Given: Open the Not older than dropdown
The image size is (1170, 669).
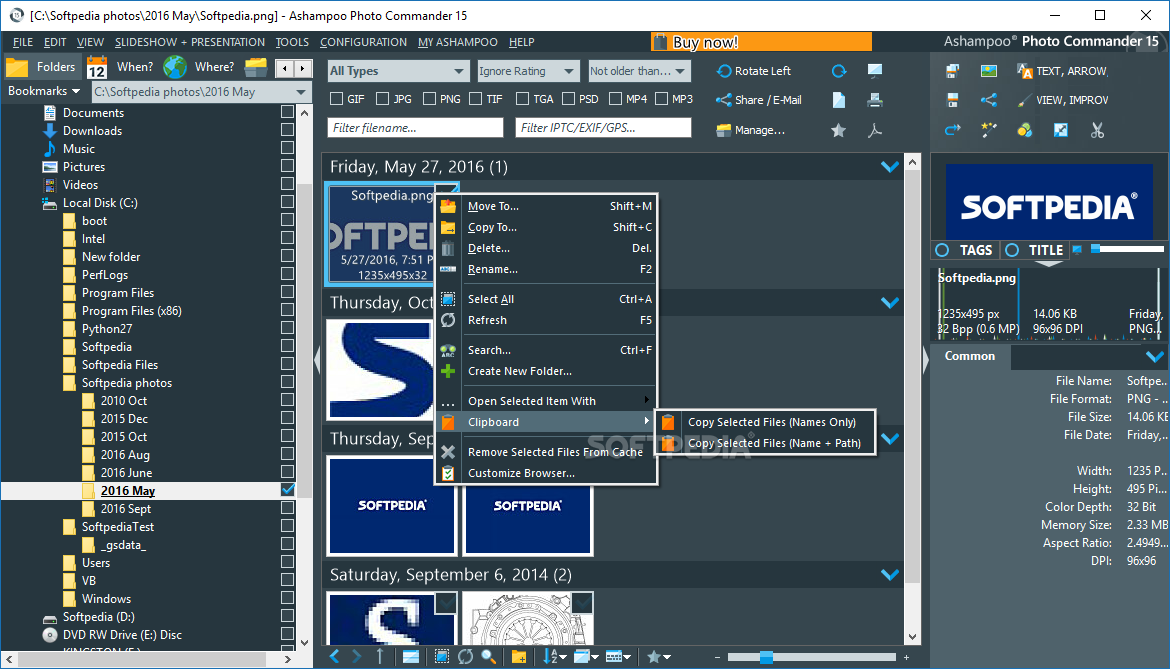Looking at the screenshot, I should pyautogui.click(x=639, y=71).
